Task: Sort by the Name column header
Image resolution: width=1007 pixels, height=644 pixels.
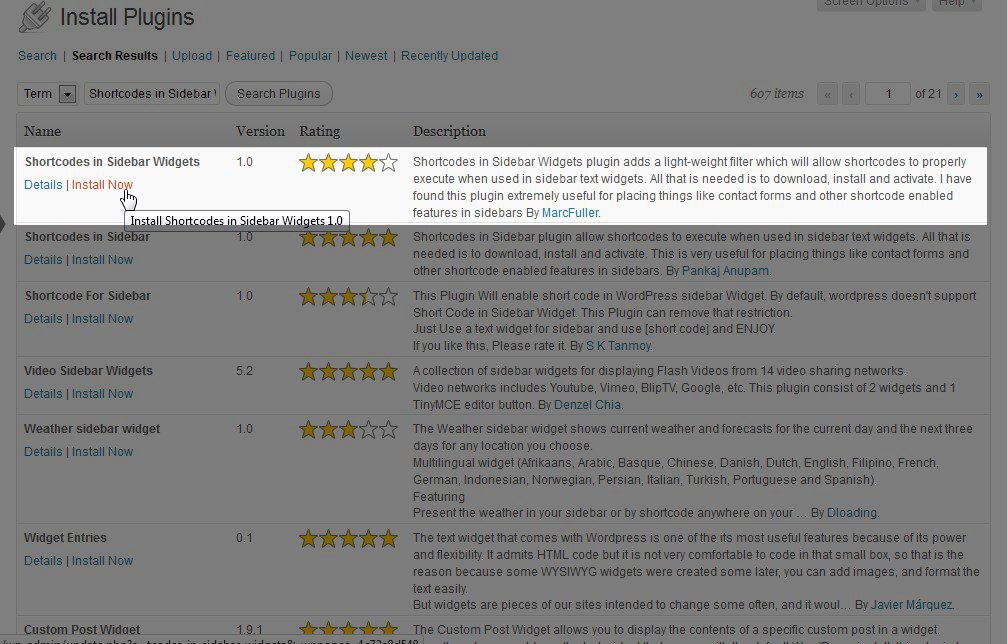Action: (x=42, y=131)
